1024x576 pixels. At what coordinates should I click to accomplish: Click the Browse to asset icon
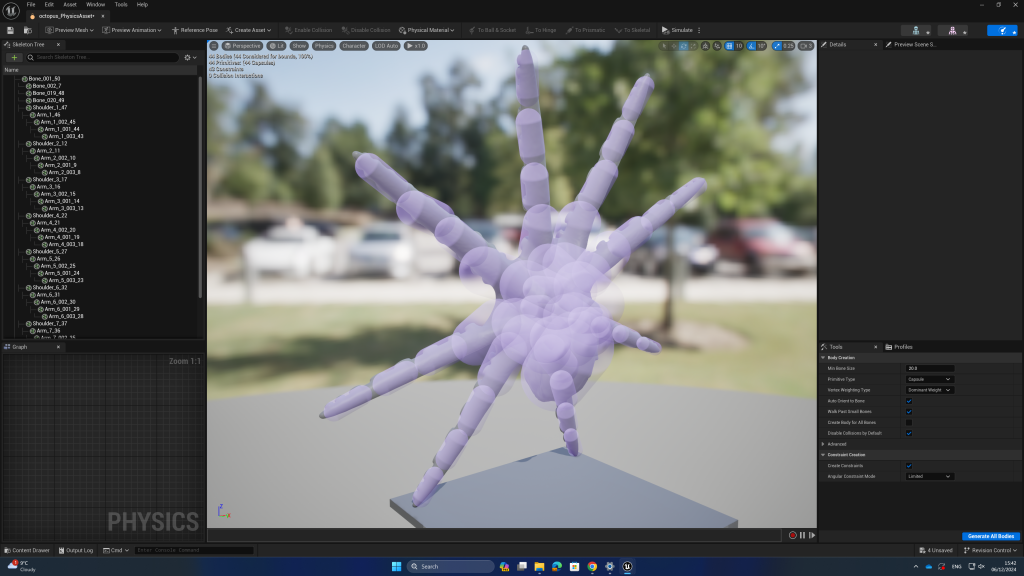[27, 30]
